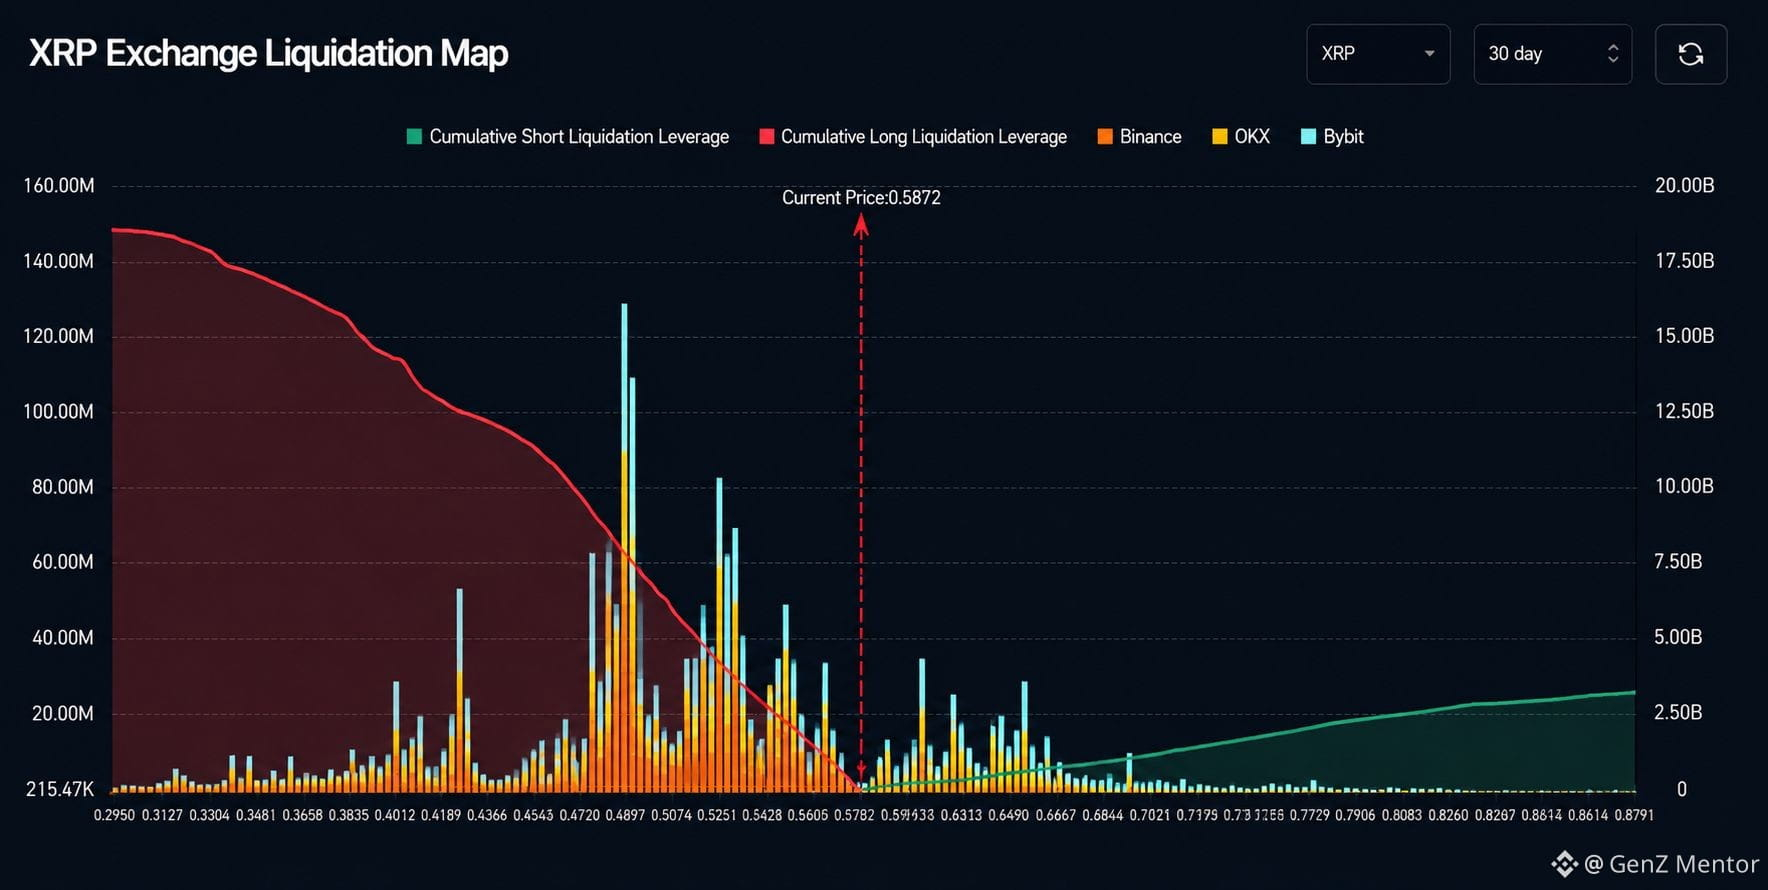Click the cyan Bybit color swatch

tap(1308, 137)
